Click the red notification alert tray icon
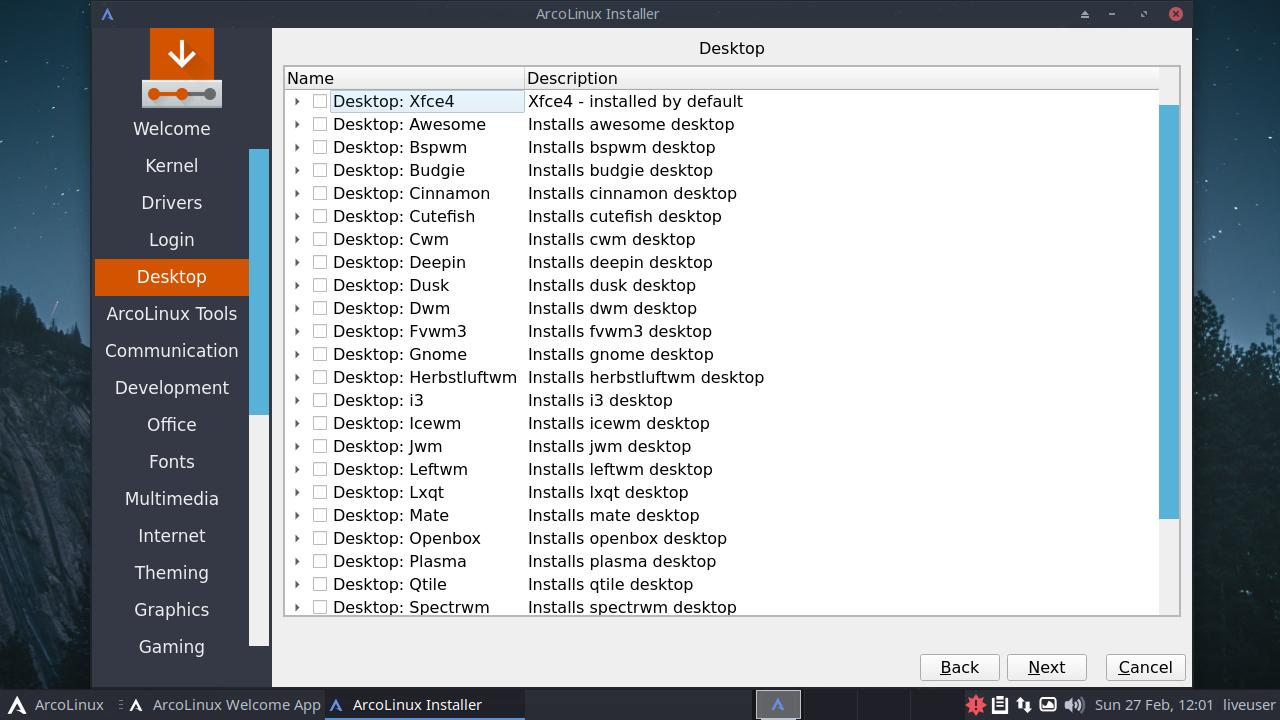Image resolution: width=1280 pixels, height=720 pixels. 975,705
